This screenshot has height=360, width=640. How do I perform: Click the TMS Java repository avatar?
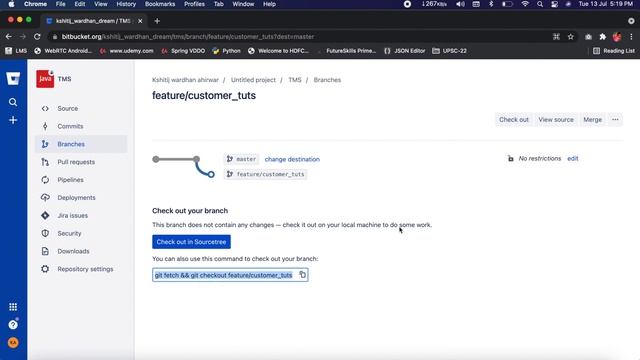click(45, 79)
